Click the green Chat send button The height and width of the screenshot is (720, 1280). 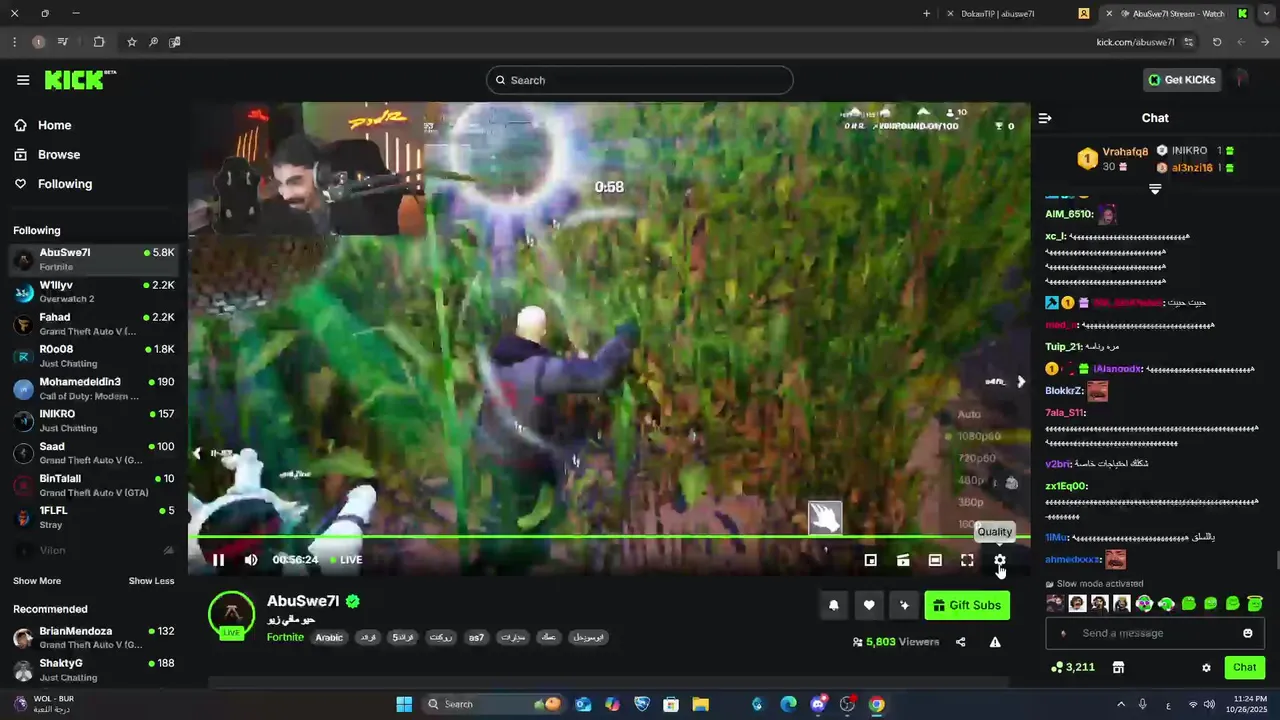click(x=1244, y=667)
